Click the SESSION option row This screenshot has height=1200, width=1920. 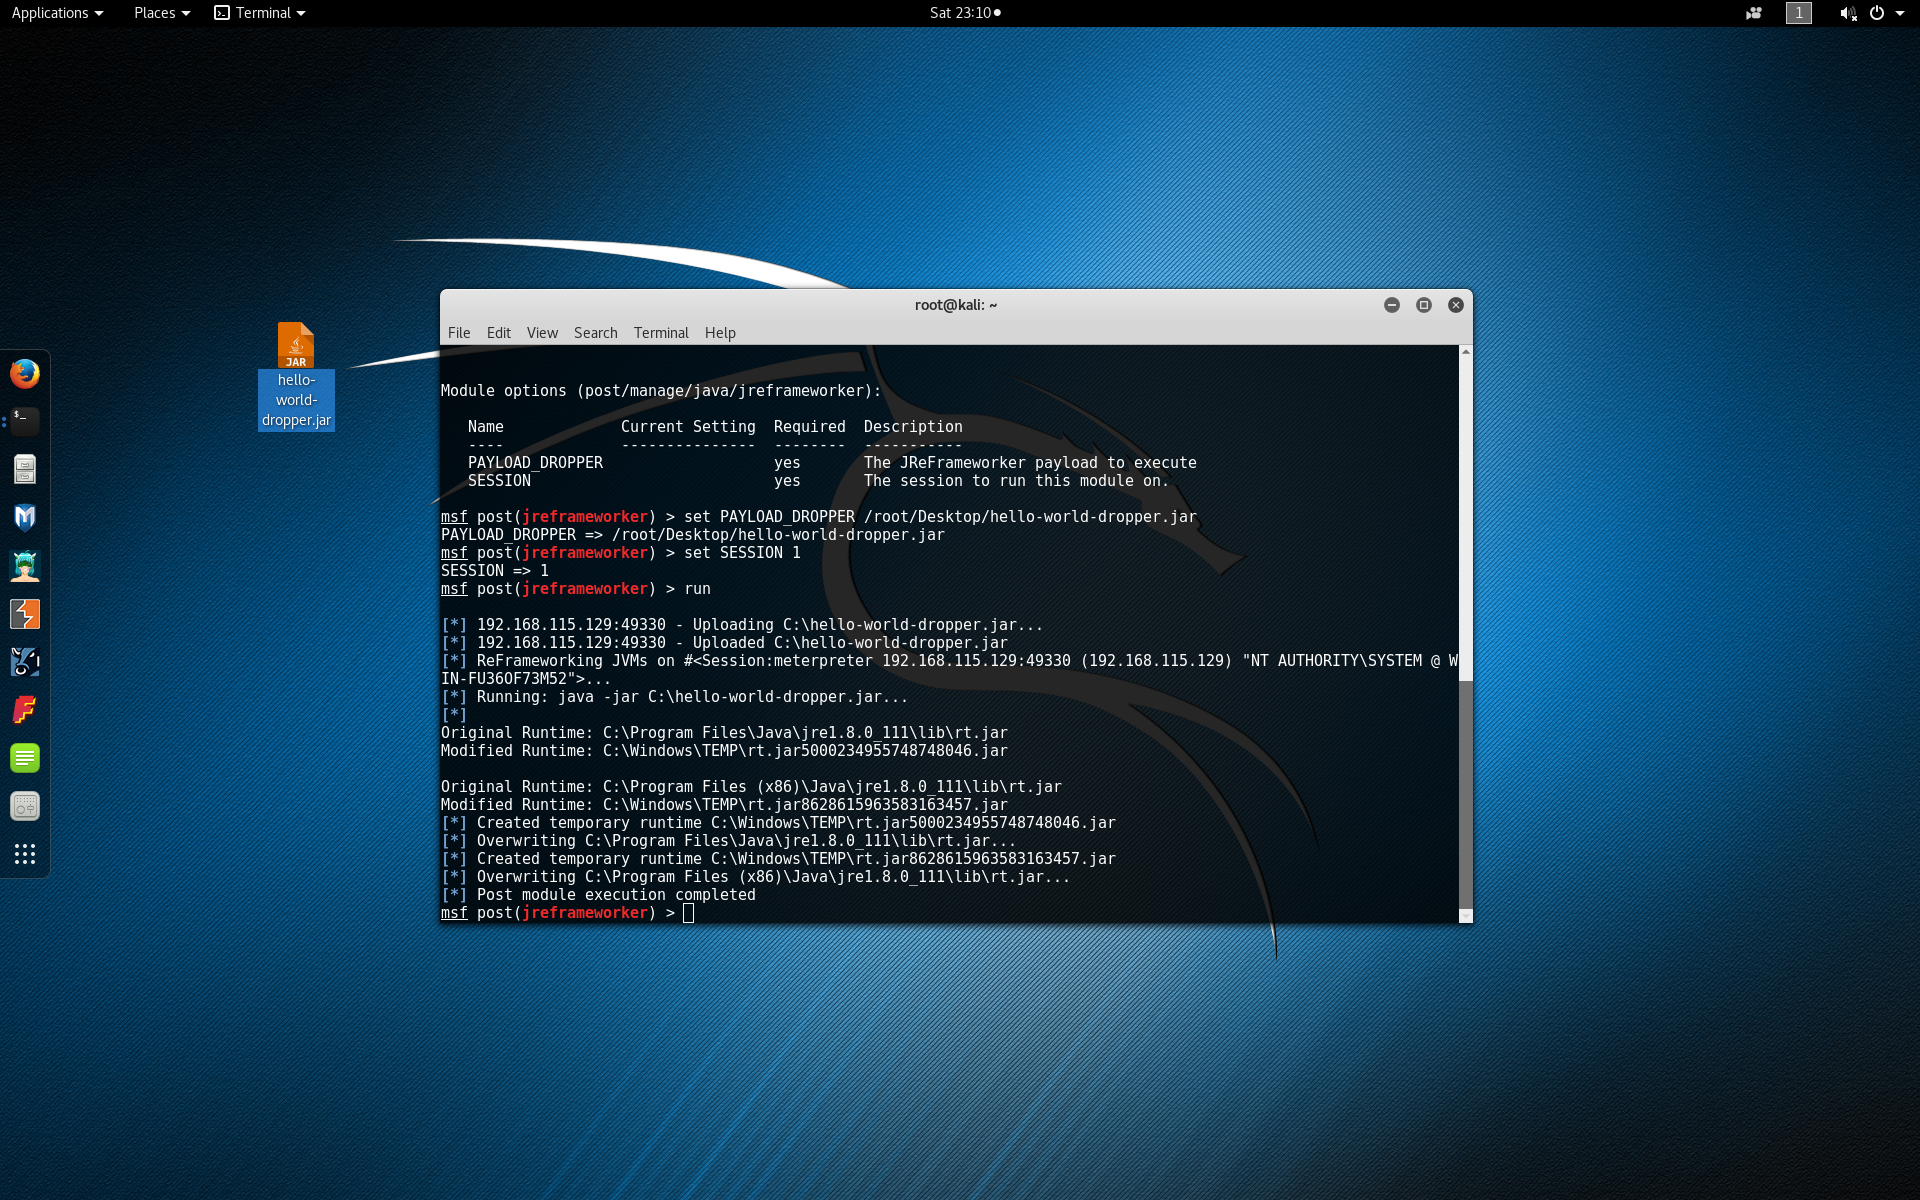pos(818,481)
